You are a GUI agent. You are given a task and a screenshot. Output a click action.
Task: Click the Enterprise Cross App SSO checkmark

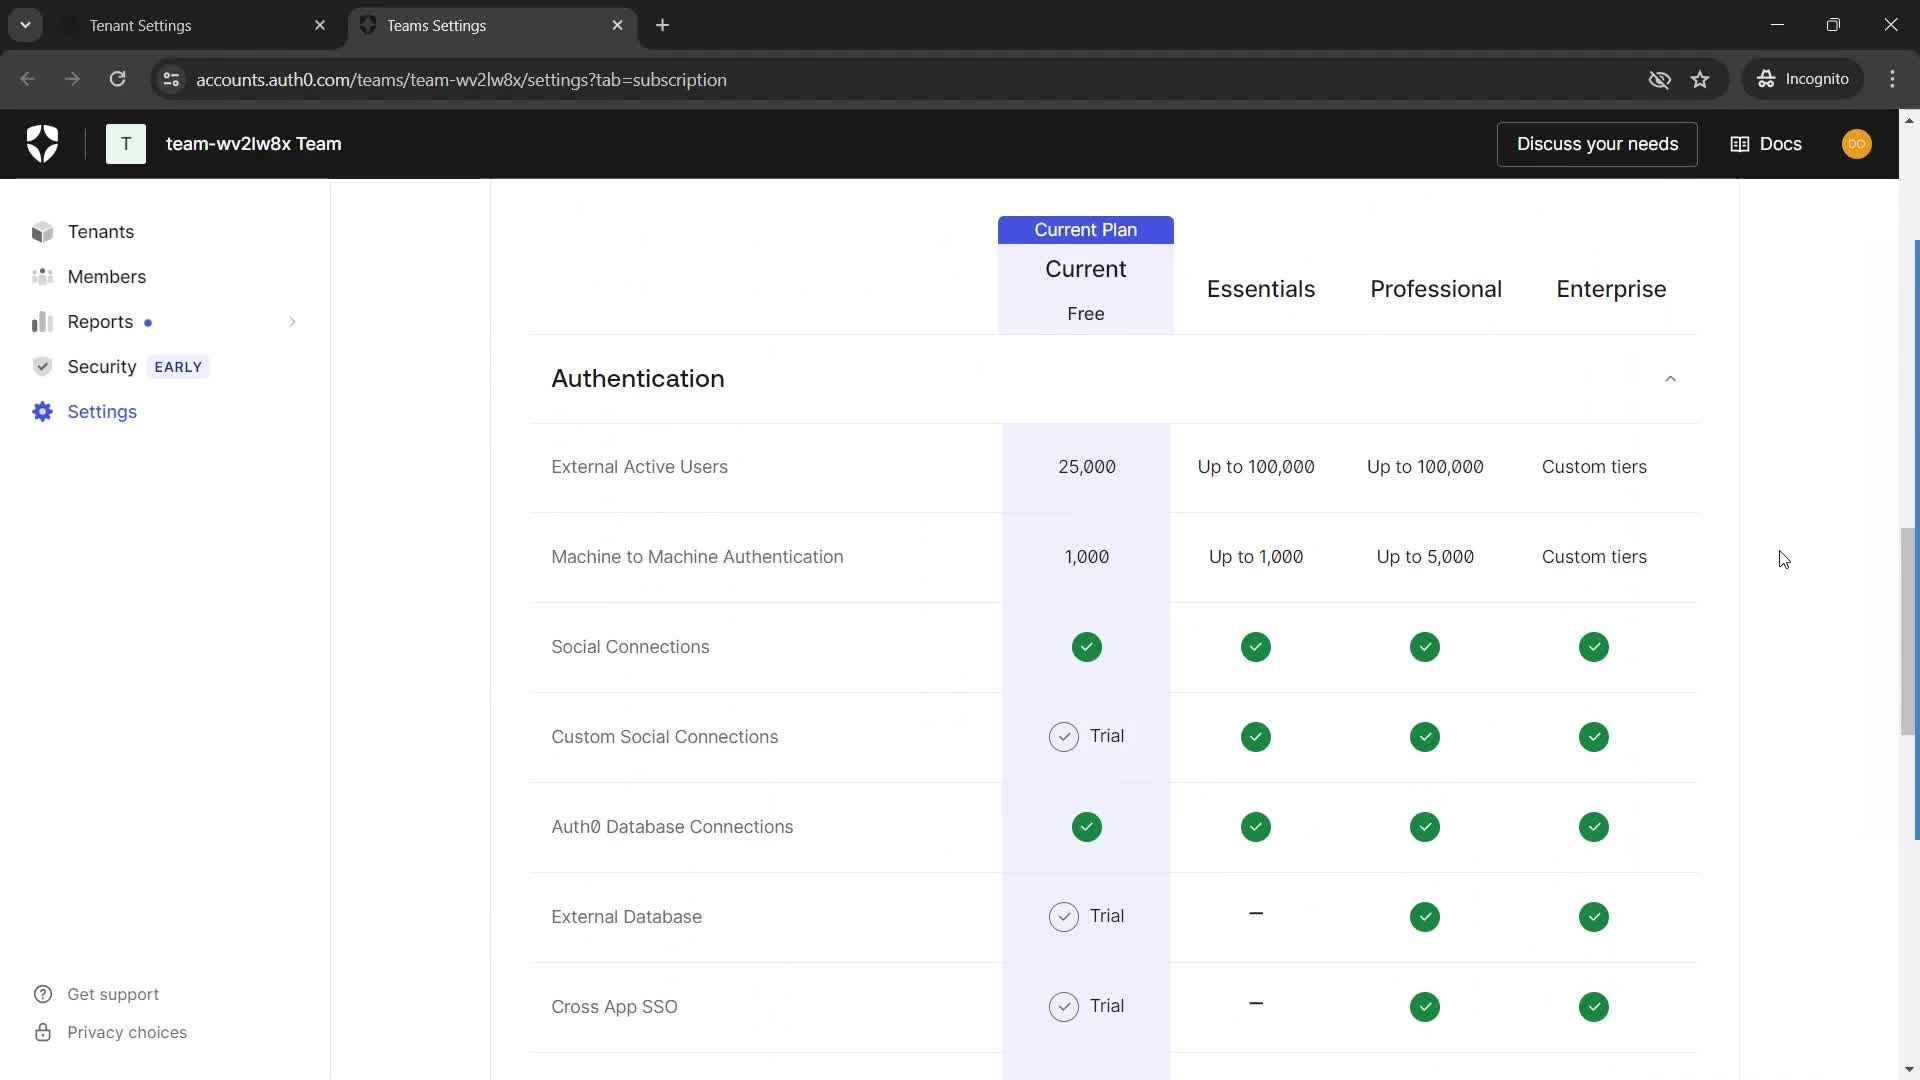point(1594,1007)
